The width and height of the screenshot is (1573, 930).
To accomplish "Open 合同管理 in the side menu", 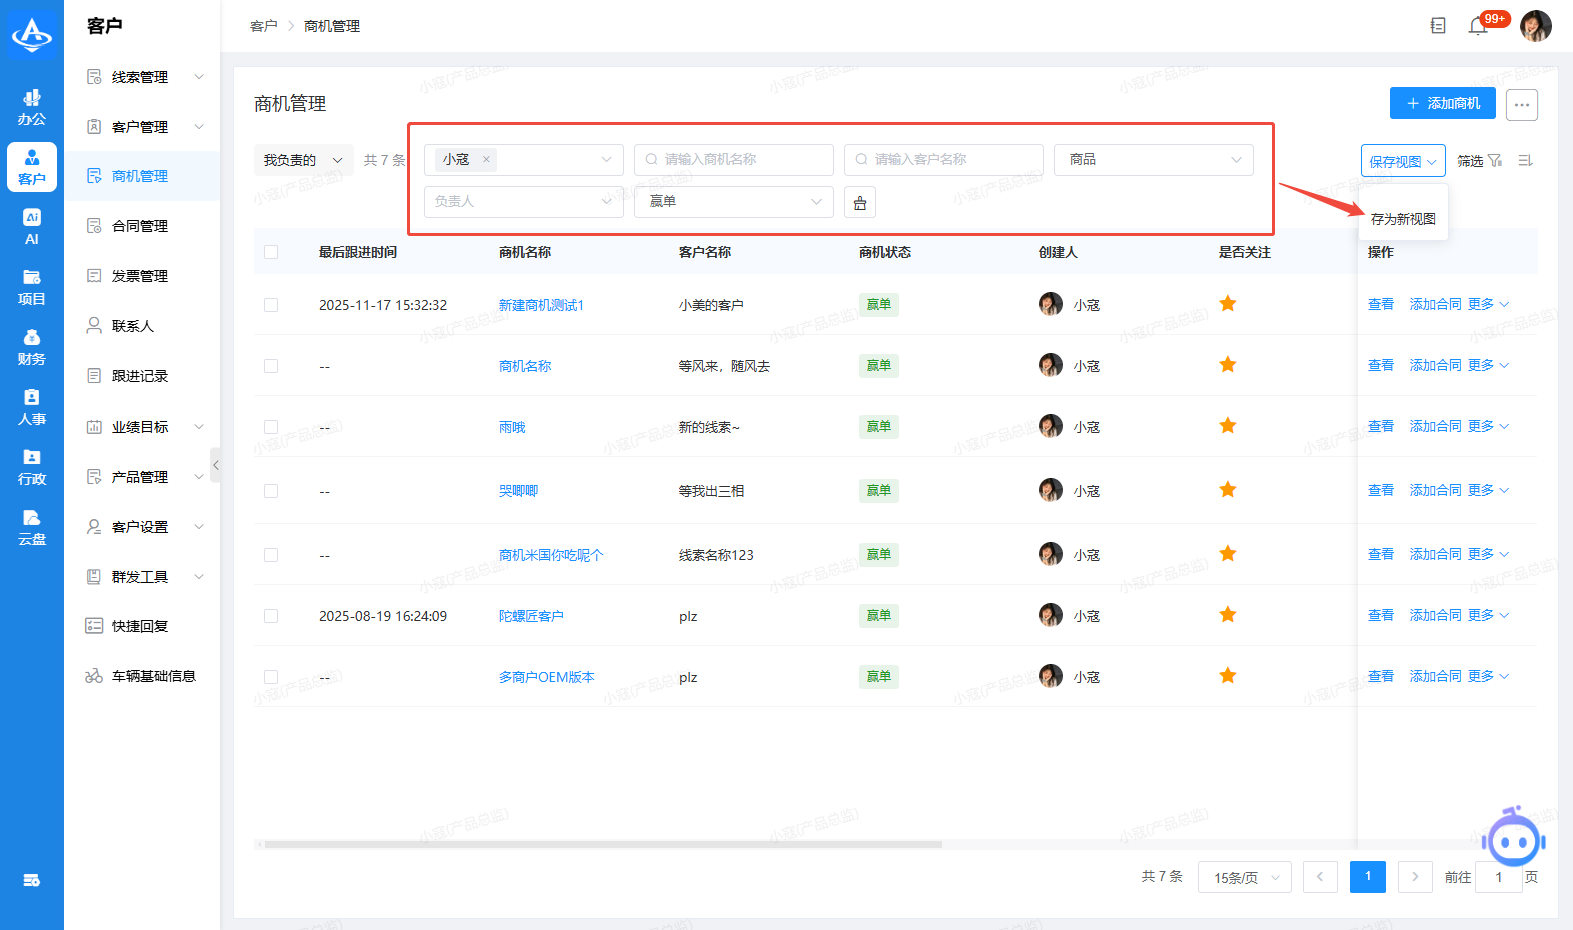I will (x=140, y=226).
